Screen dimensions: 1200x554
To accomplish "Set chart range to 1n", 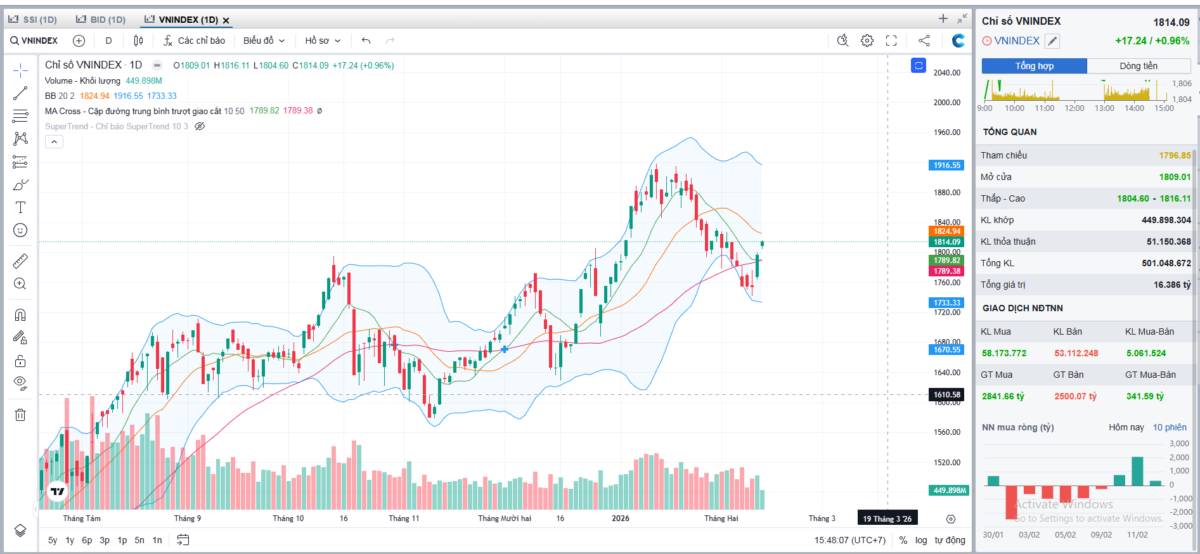I will click(157, 540).
